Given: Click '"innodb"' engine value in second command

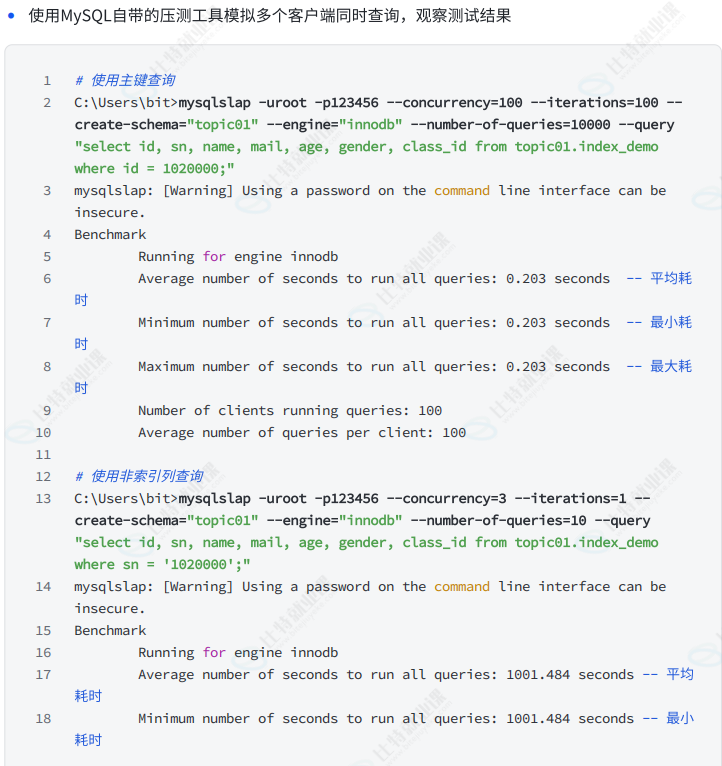Looking at the screenshot, I should tap(371, 520).
